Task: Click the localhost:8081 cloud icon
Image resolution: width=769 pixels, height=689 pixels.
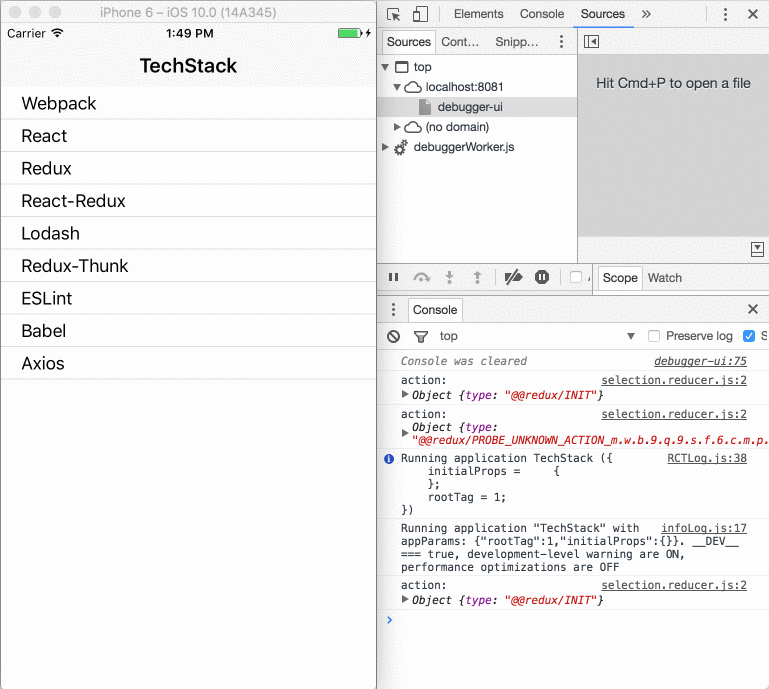Action: coord(412,87)
